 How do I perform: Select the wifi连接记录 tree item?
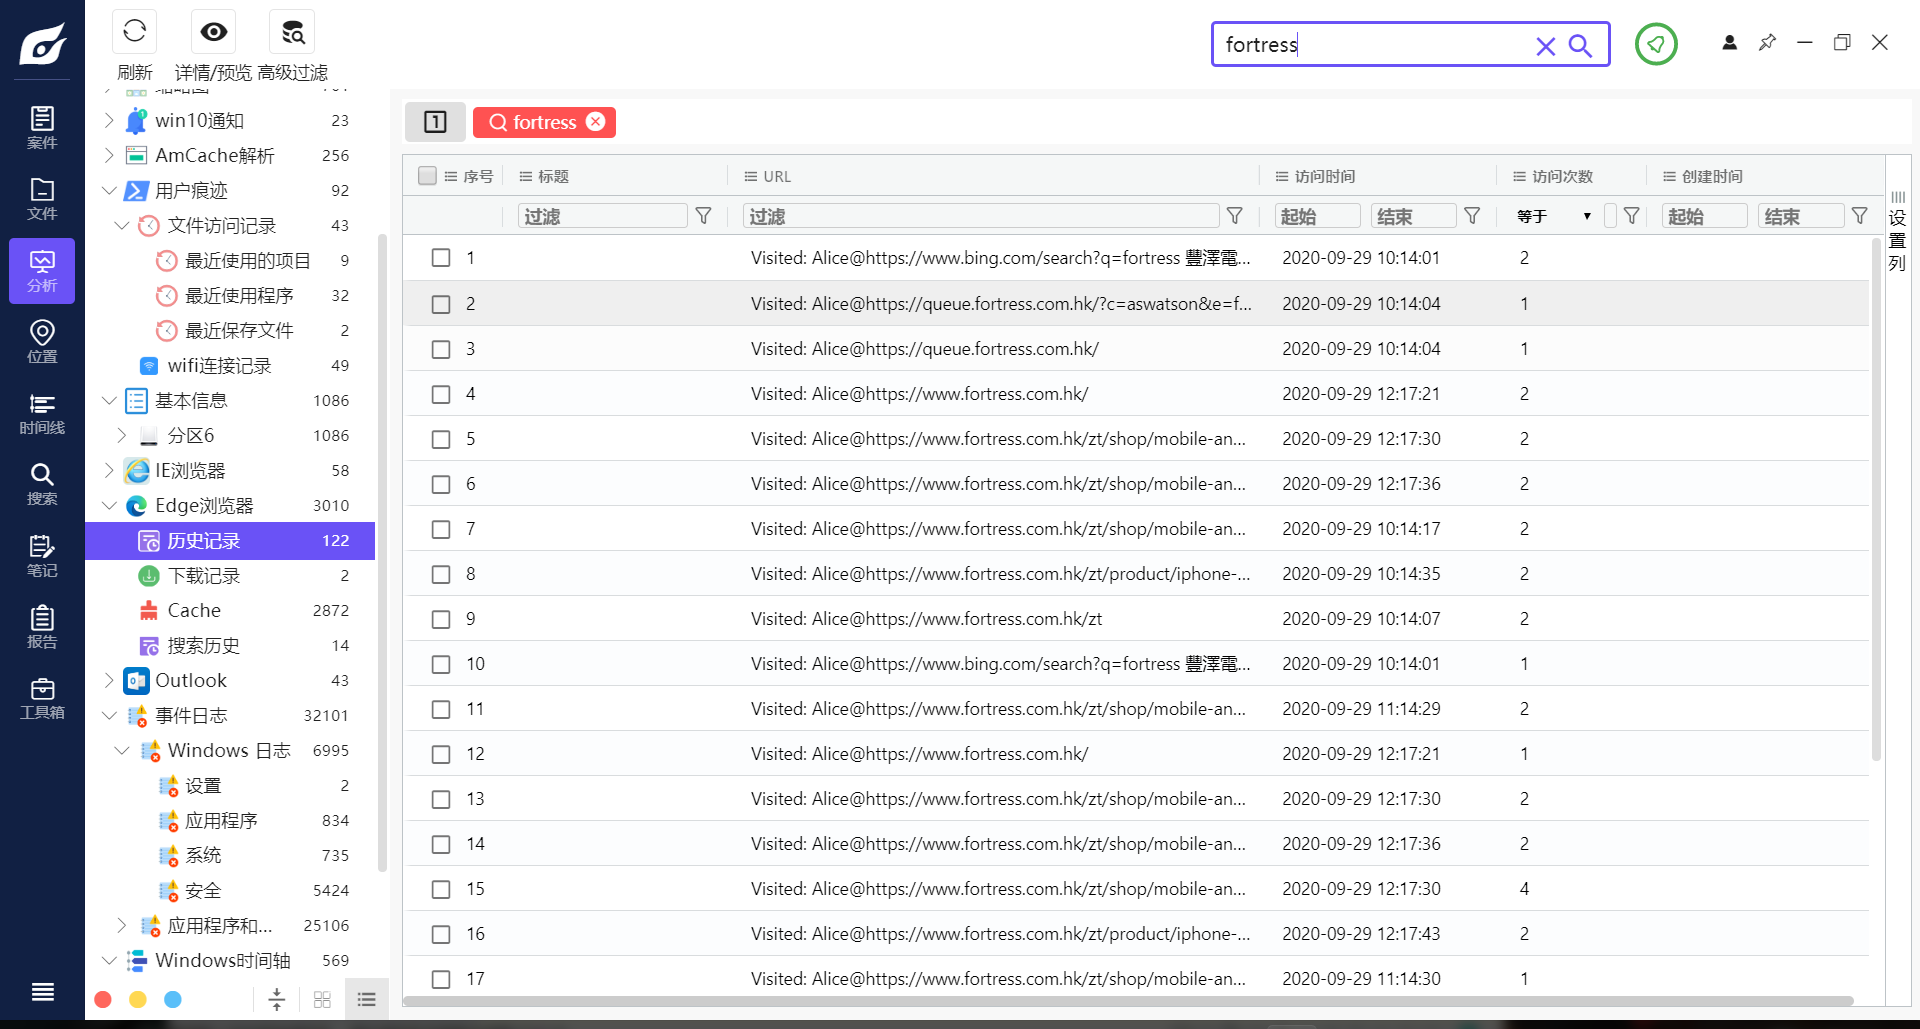coord(230,365)
